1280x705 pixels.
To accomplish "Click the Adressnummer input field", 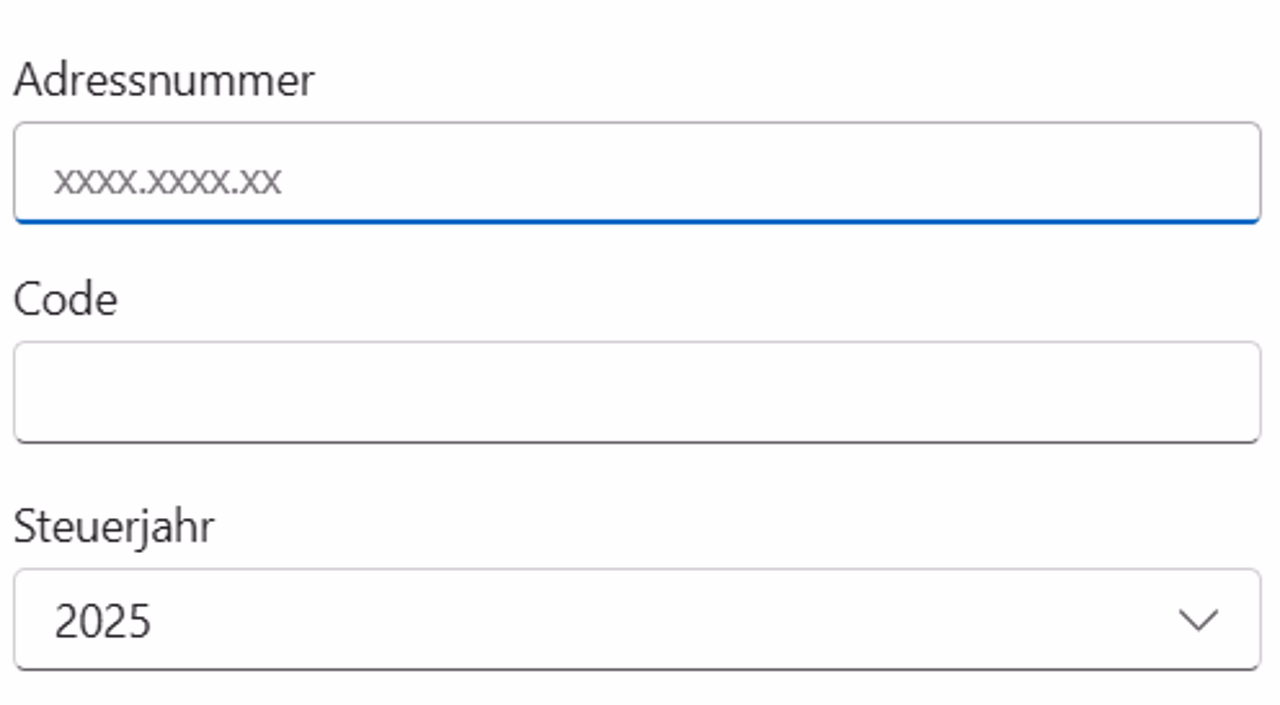I will [x=636, y=173].
